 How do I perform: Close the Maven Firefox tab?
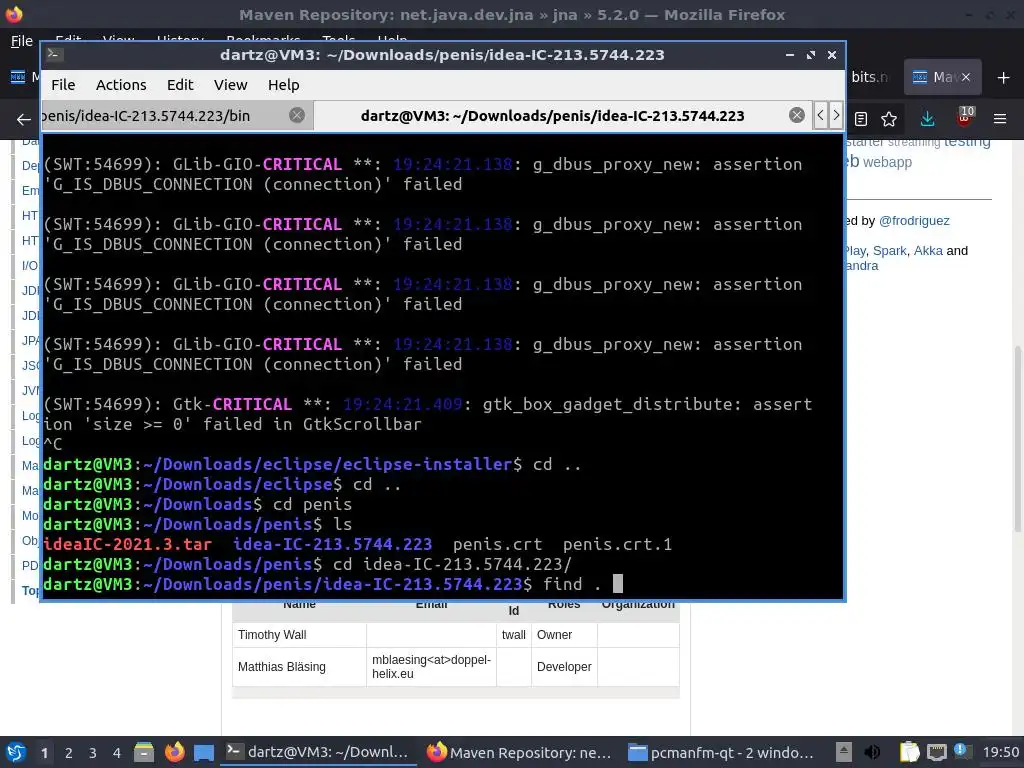click(966, 77)
